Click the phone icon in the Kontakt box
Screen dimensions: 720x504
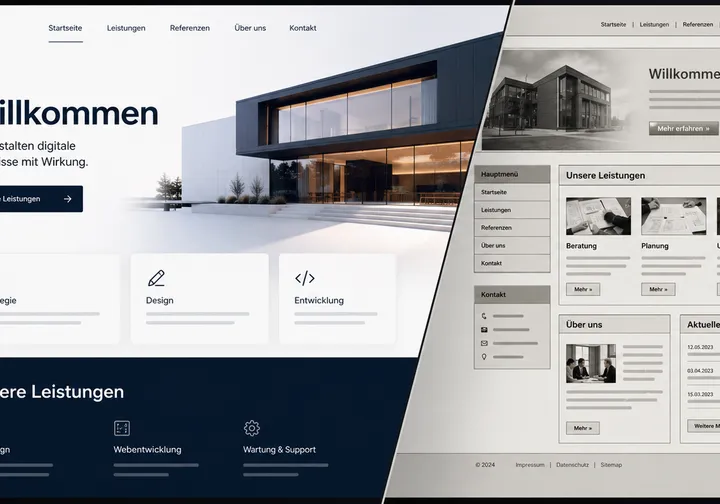(x=484, y=316)
